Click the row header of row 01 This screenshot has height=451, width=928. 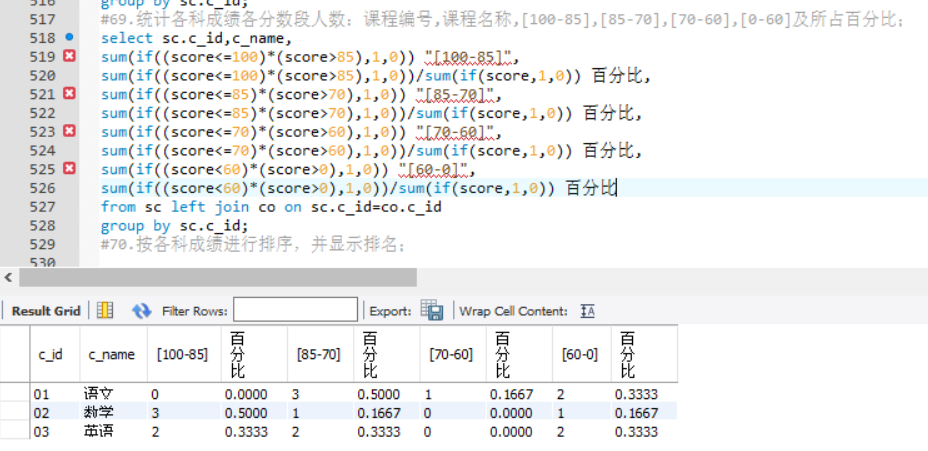15,394
